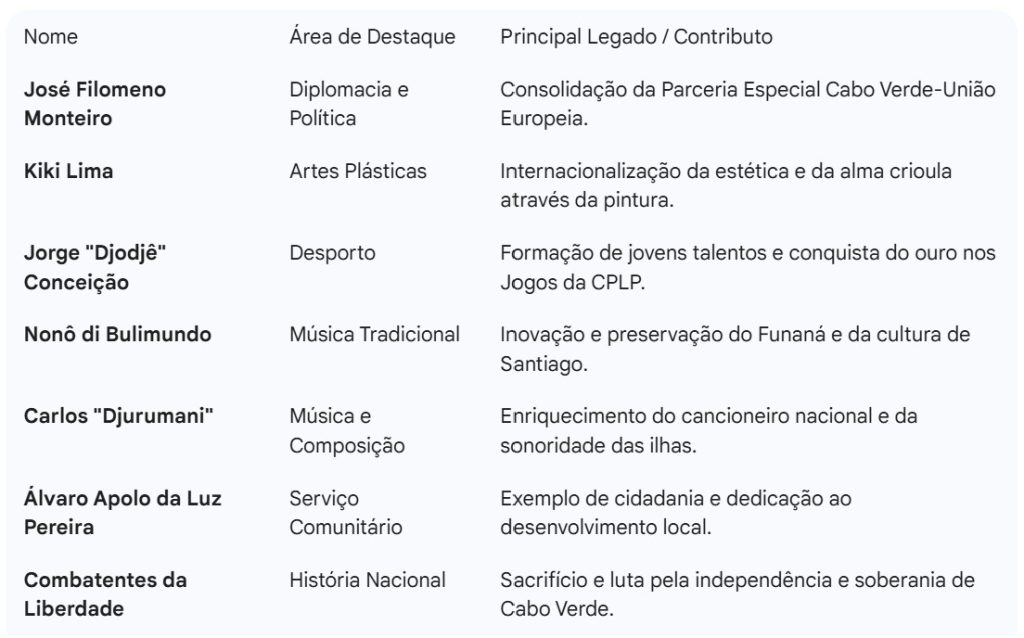
Task: Click the "Artes Plásticas" cell
Action: (358, 171)
